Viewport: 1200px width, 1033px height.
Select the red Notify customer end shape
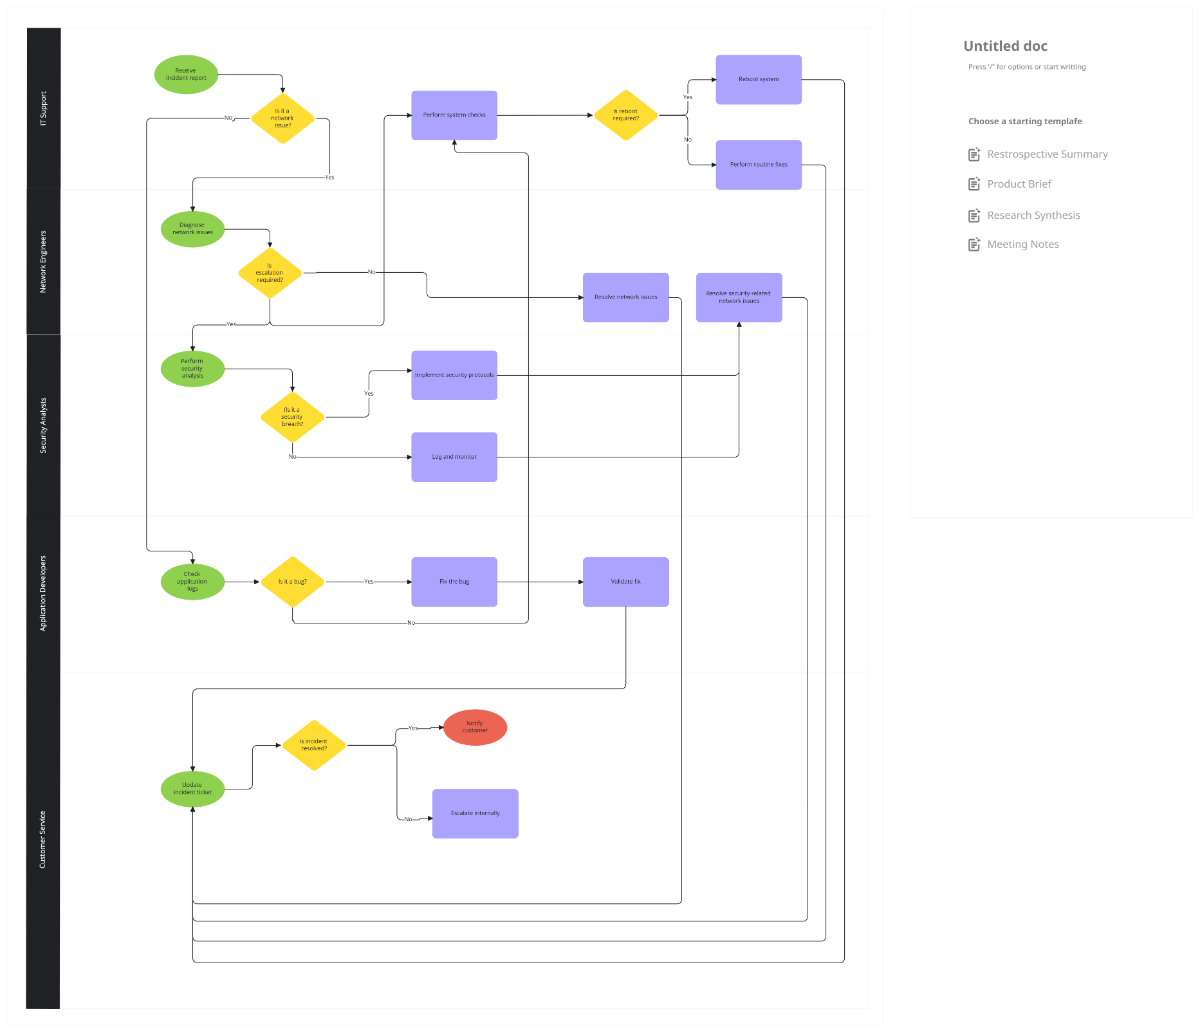[475, 728]
